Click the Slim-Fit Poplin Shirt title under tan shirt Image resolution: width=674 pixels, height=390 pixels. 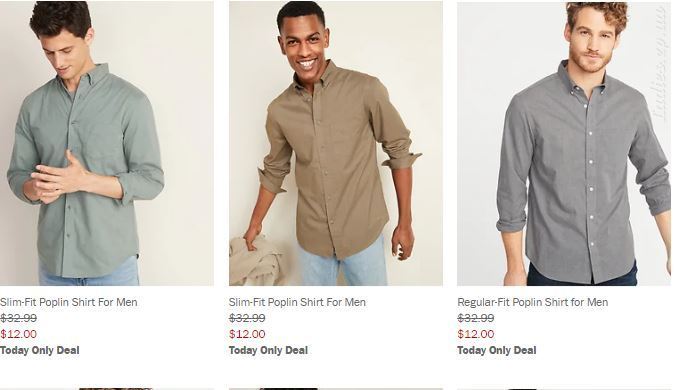click(297, 302)
